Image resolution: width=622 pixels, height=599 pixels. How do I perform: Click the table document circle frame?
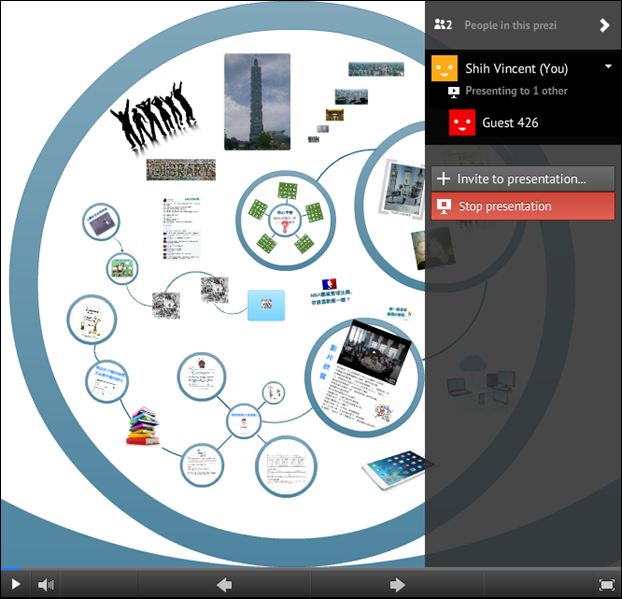pyautogui.click(x=286, y=466)
